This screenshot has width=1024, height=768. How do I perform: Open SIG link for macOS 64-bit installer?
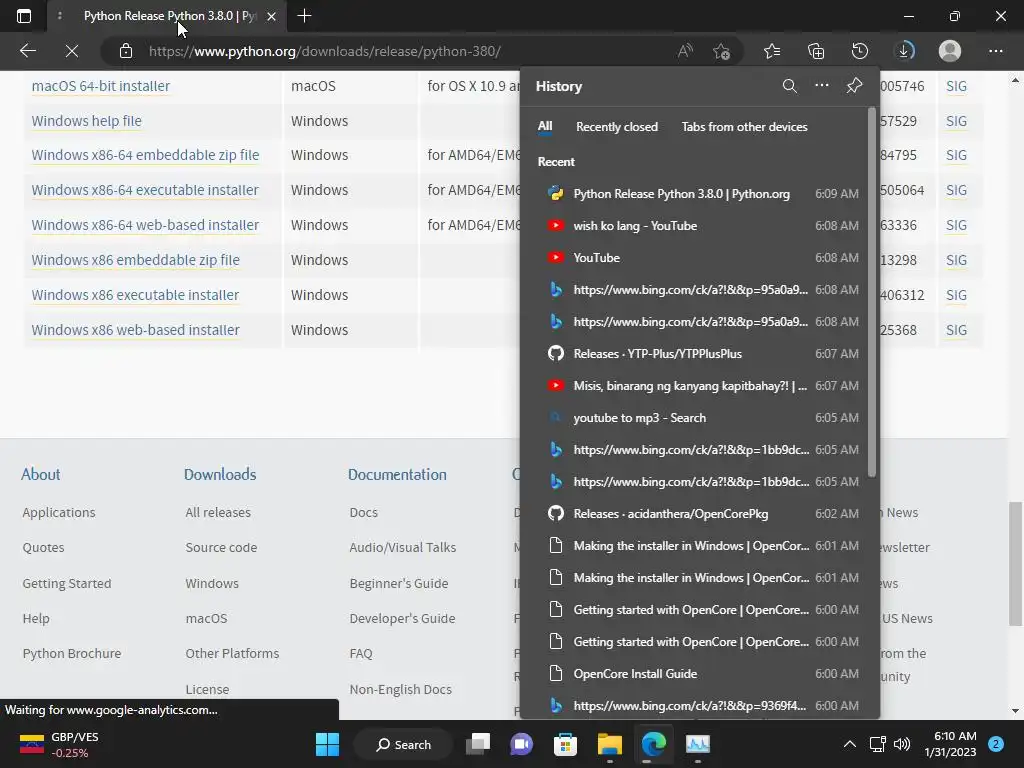956,86
